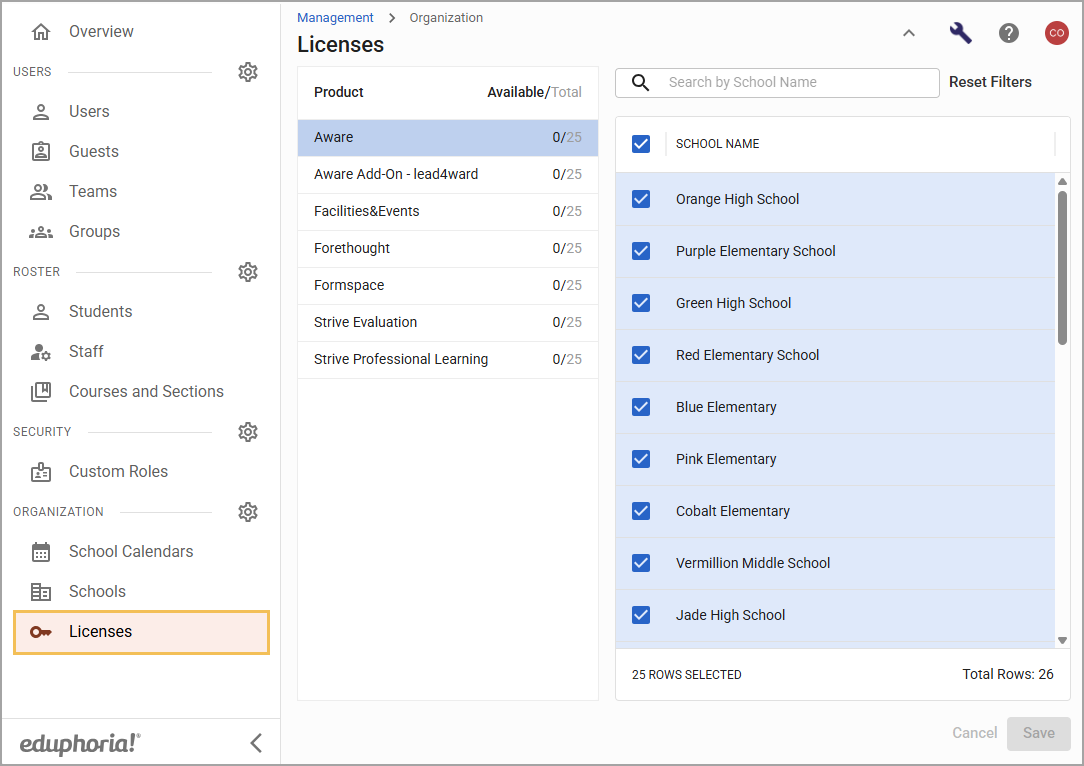
Task: Open Courses and Sections
Action: [147, 391]
